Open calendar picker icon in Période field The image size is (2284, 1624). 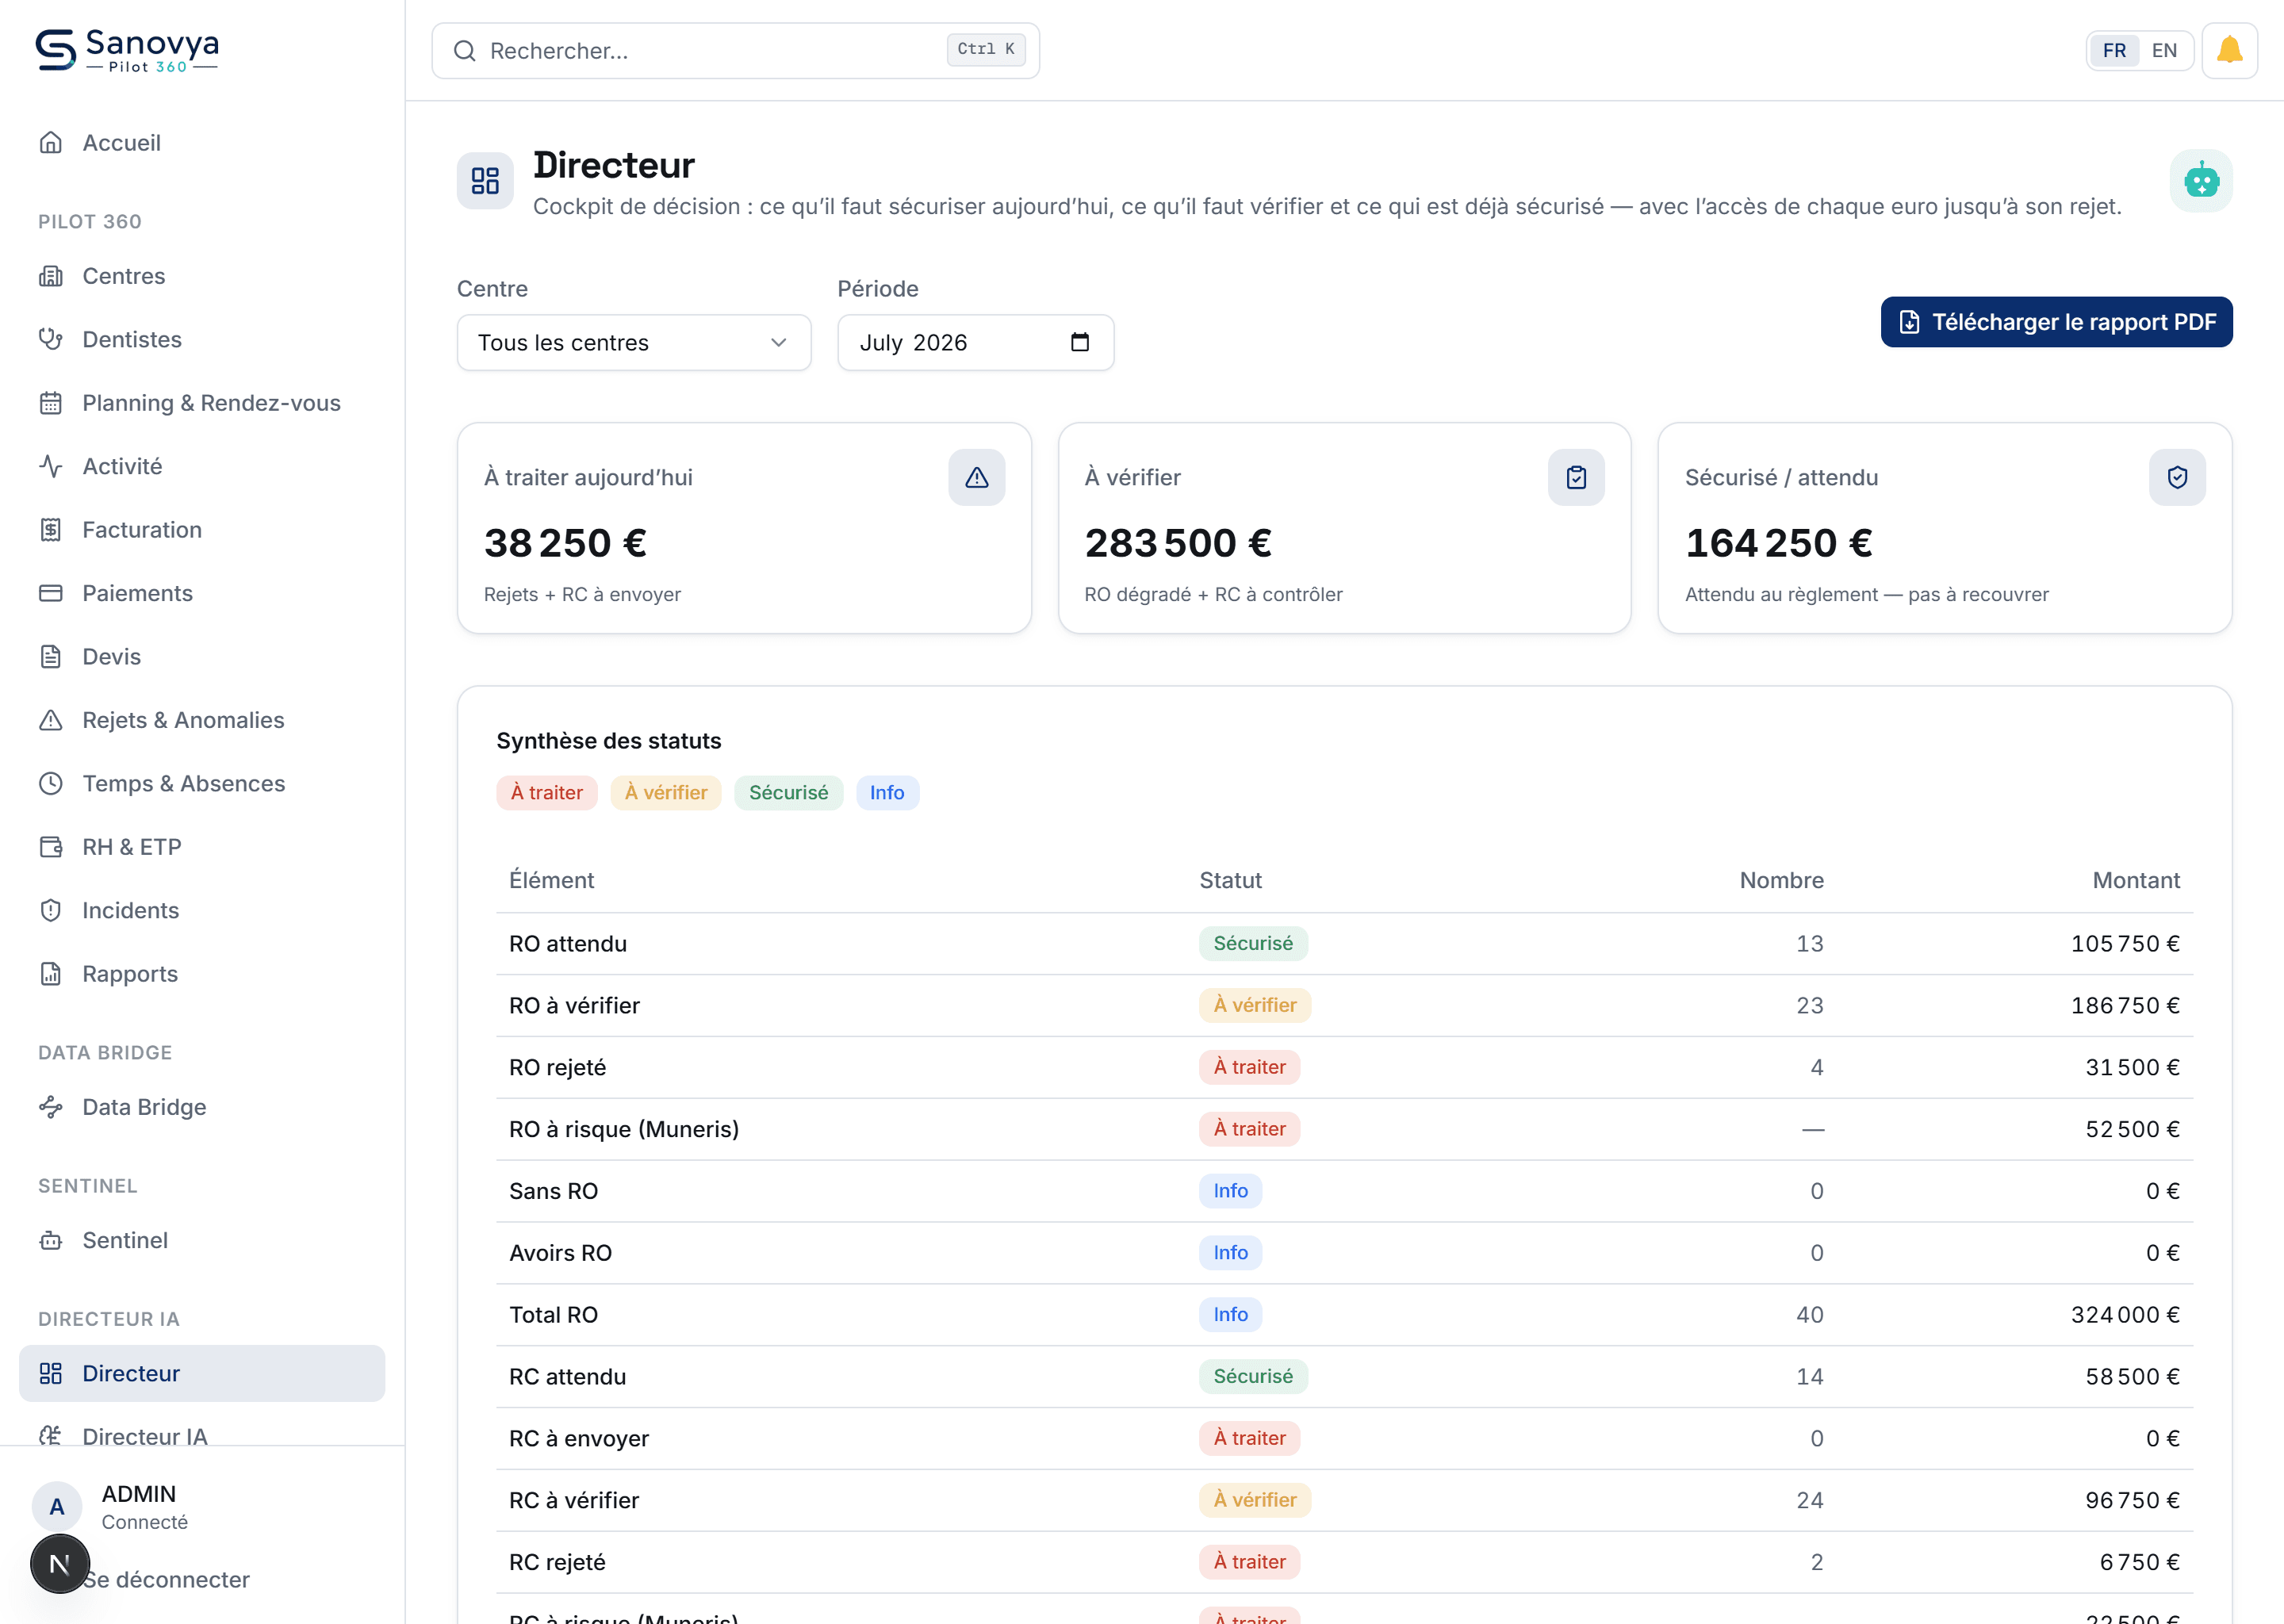click(1079, 342)
